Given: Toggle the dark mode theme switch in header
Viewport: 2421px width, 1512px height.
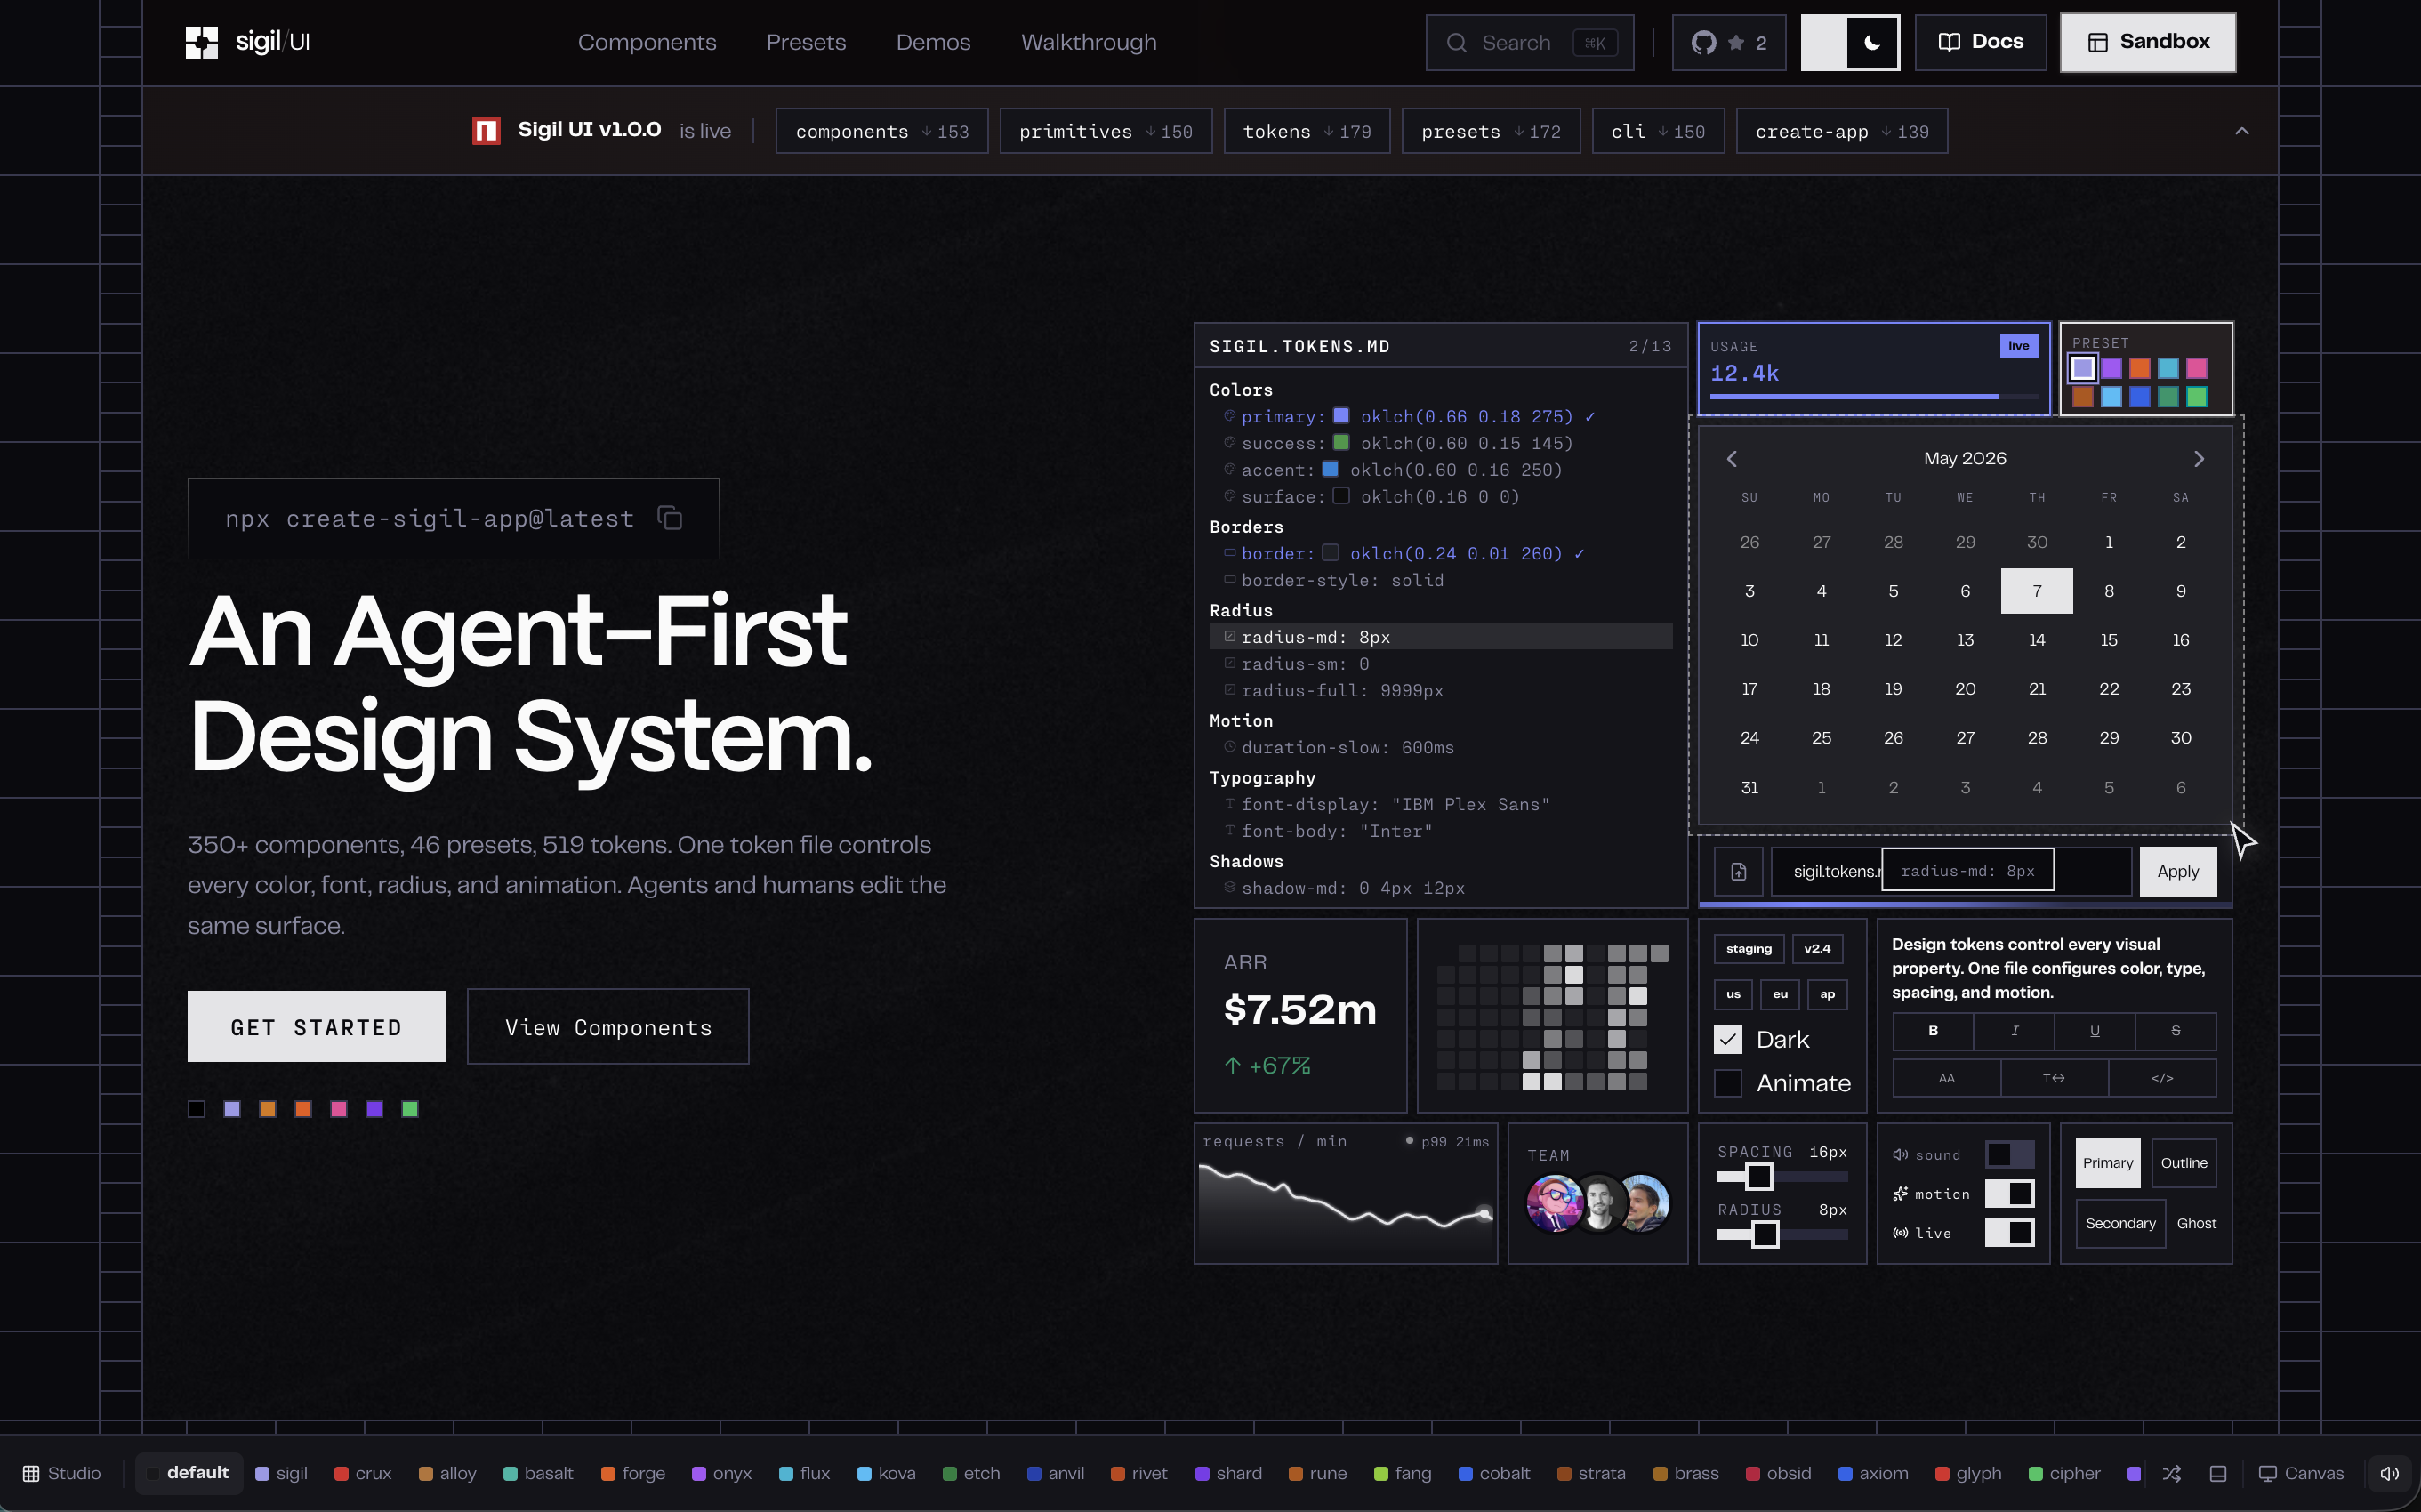Looking at the screenshot, I should tap(1850, 42).
